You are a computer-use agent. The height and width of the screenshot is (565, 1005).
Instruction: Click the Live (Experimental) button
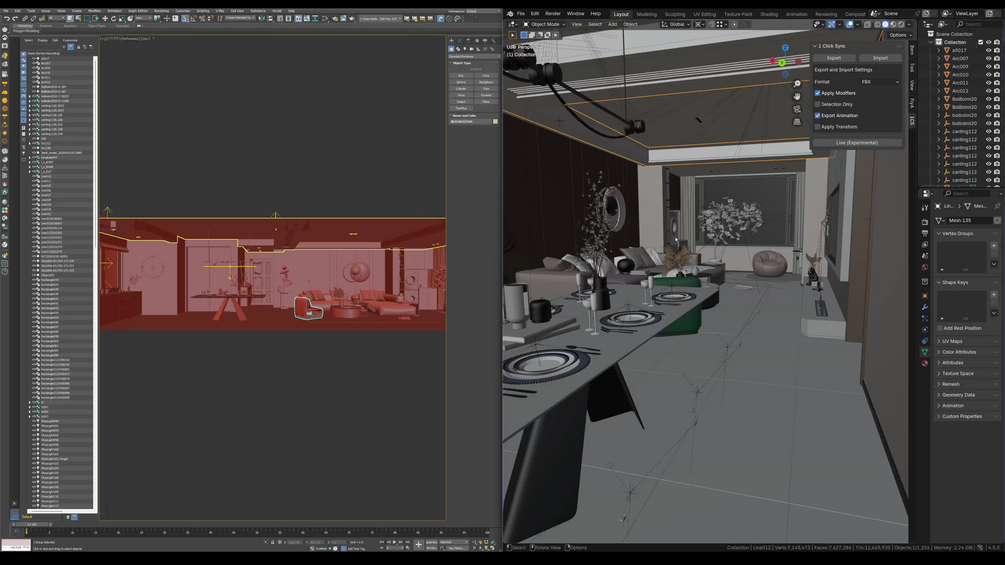pyautogui.click(x=857, y=143)
